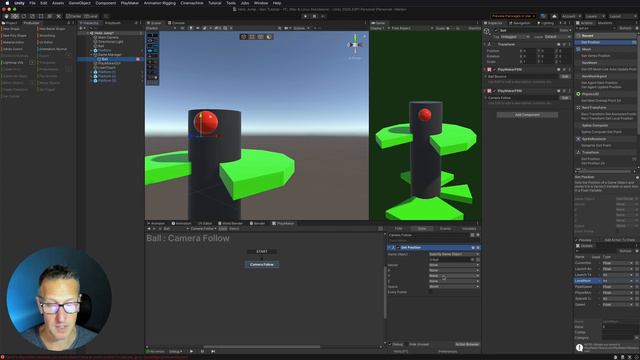640x360 pixels.
Task: Click the Add Action To State button
Action: (x=619, y=240)
